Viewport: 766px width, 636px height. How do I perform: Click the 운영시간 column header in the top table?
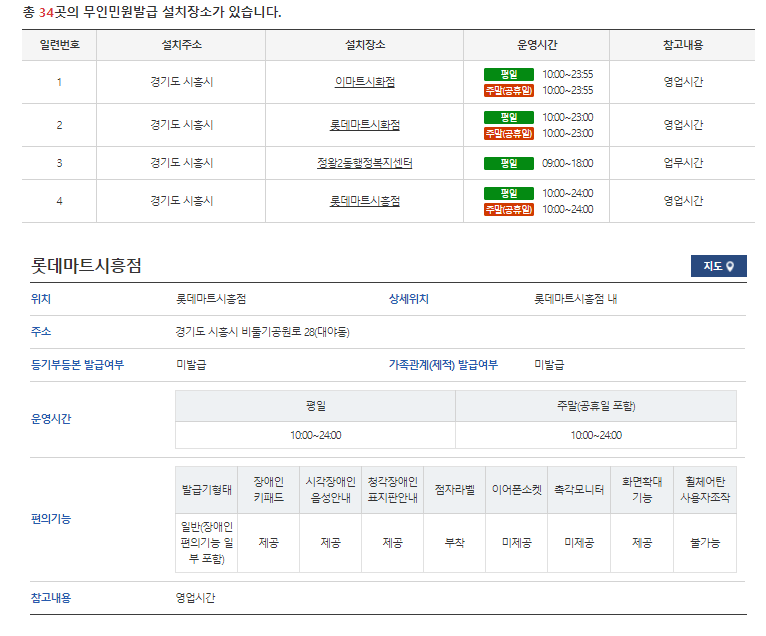[536, 45]
